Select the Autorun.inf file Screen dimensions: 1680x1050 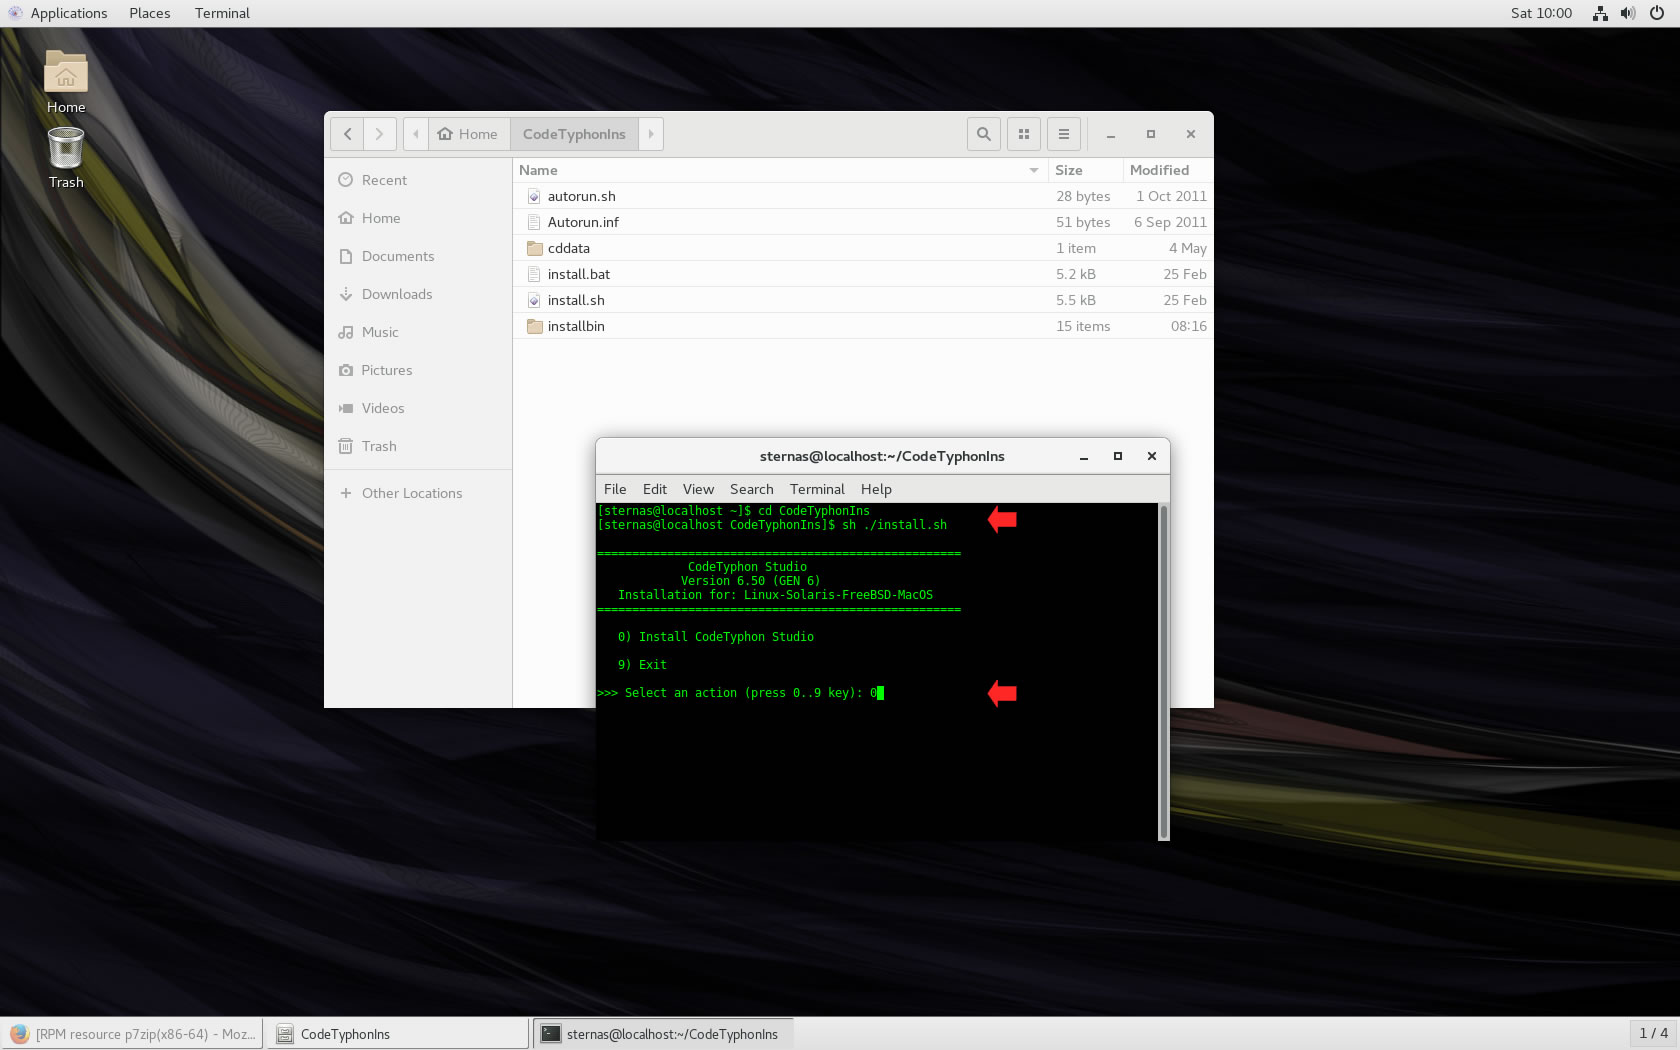click(863, 222)
